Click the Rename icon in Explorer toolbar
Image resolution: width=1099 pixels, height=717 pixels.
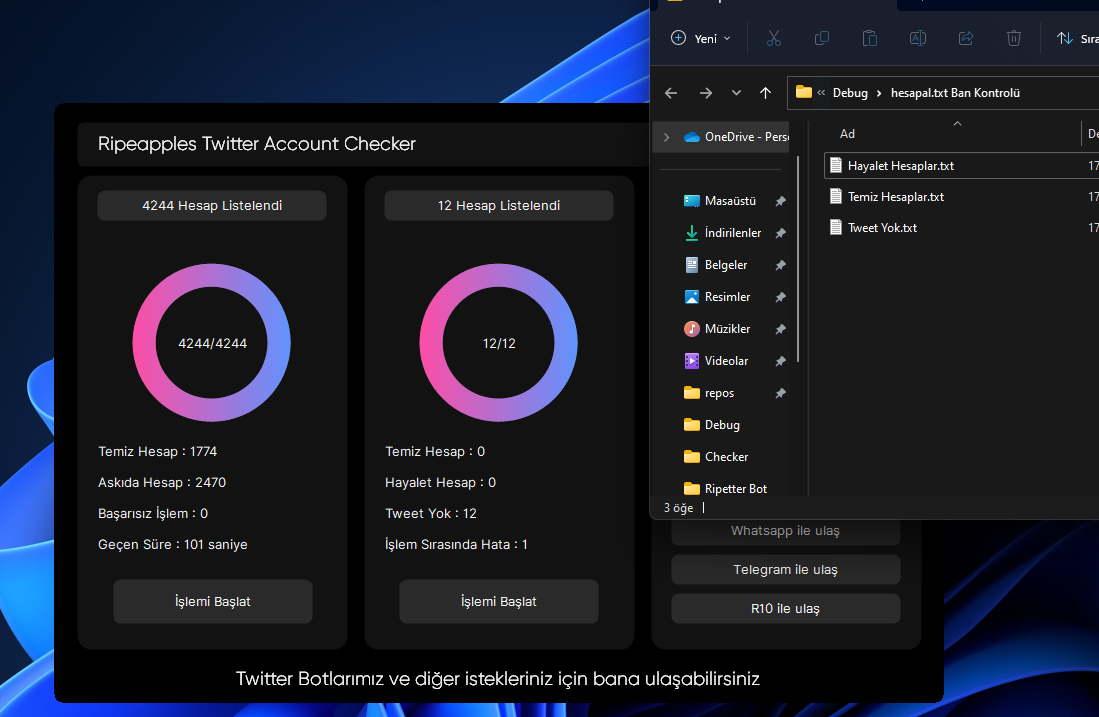click(917, 39)
